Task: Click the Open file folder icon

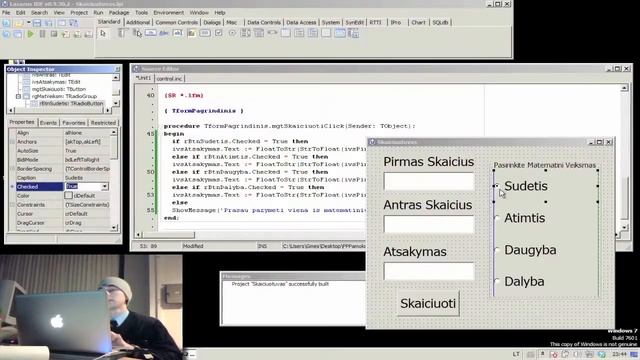Action: [x=18, y=23]
